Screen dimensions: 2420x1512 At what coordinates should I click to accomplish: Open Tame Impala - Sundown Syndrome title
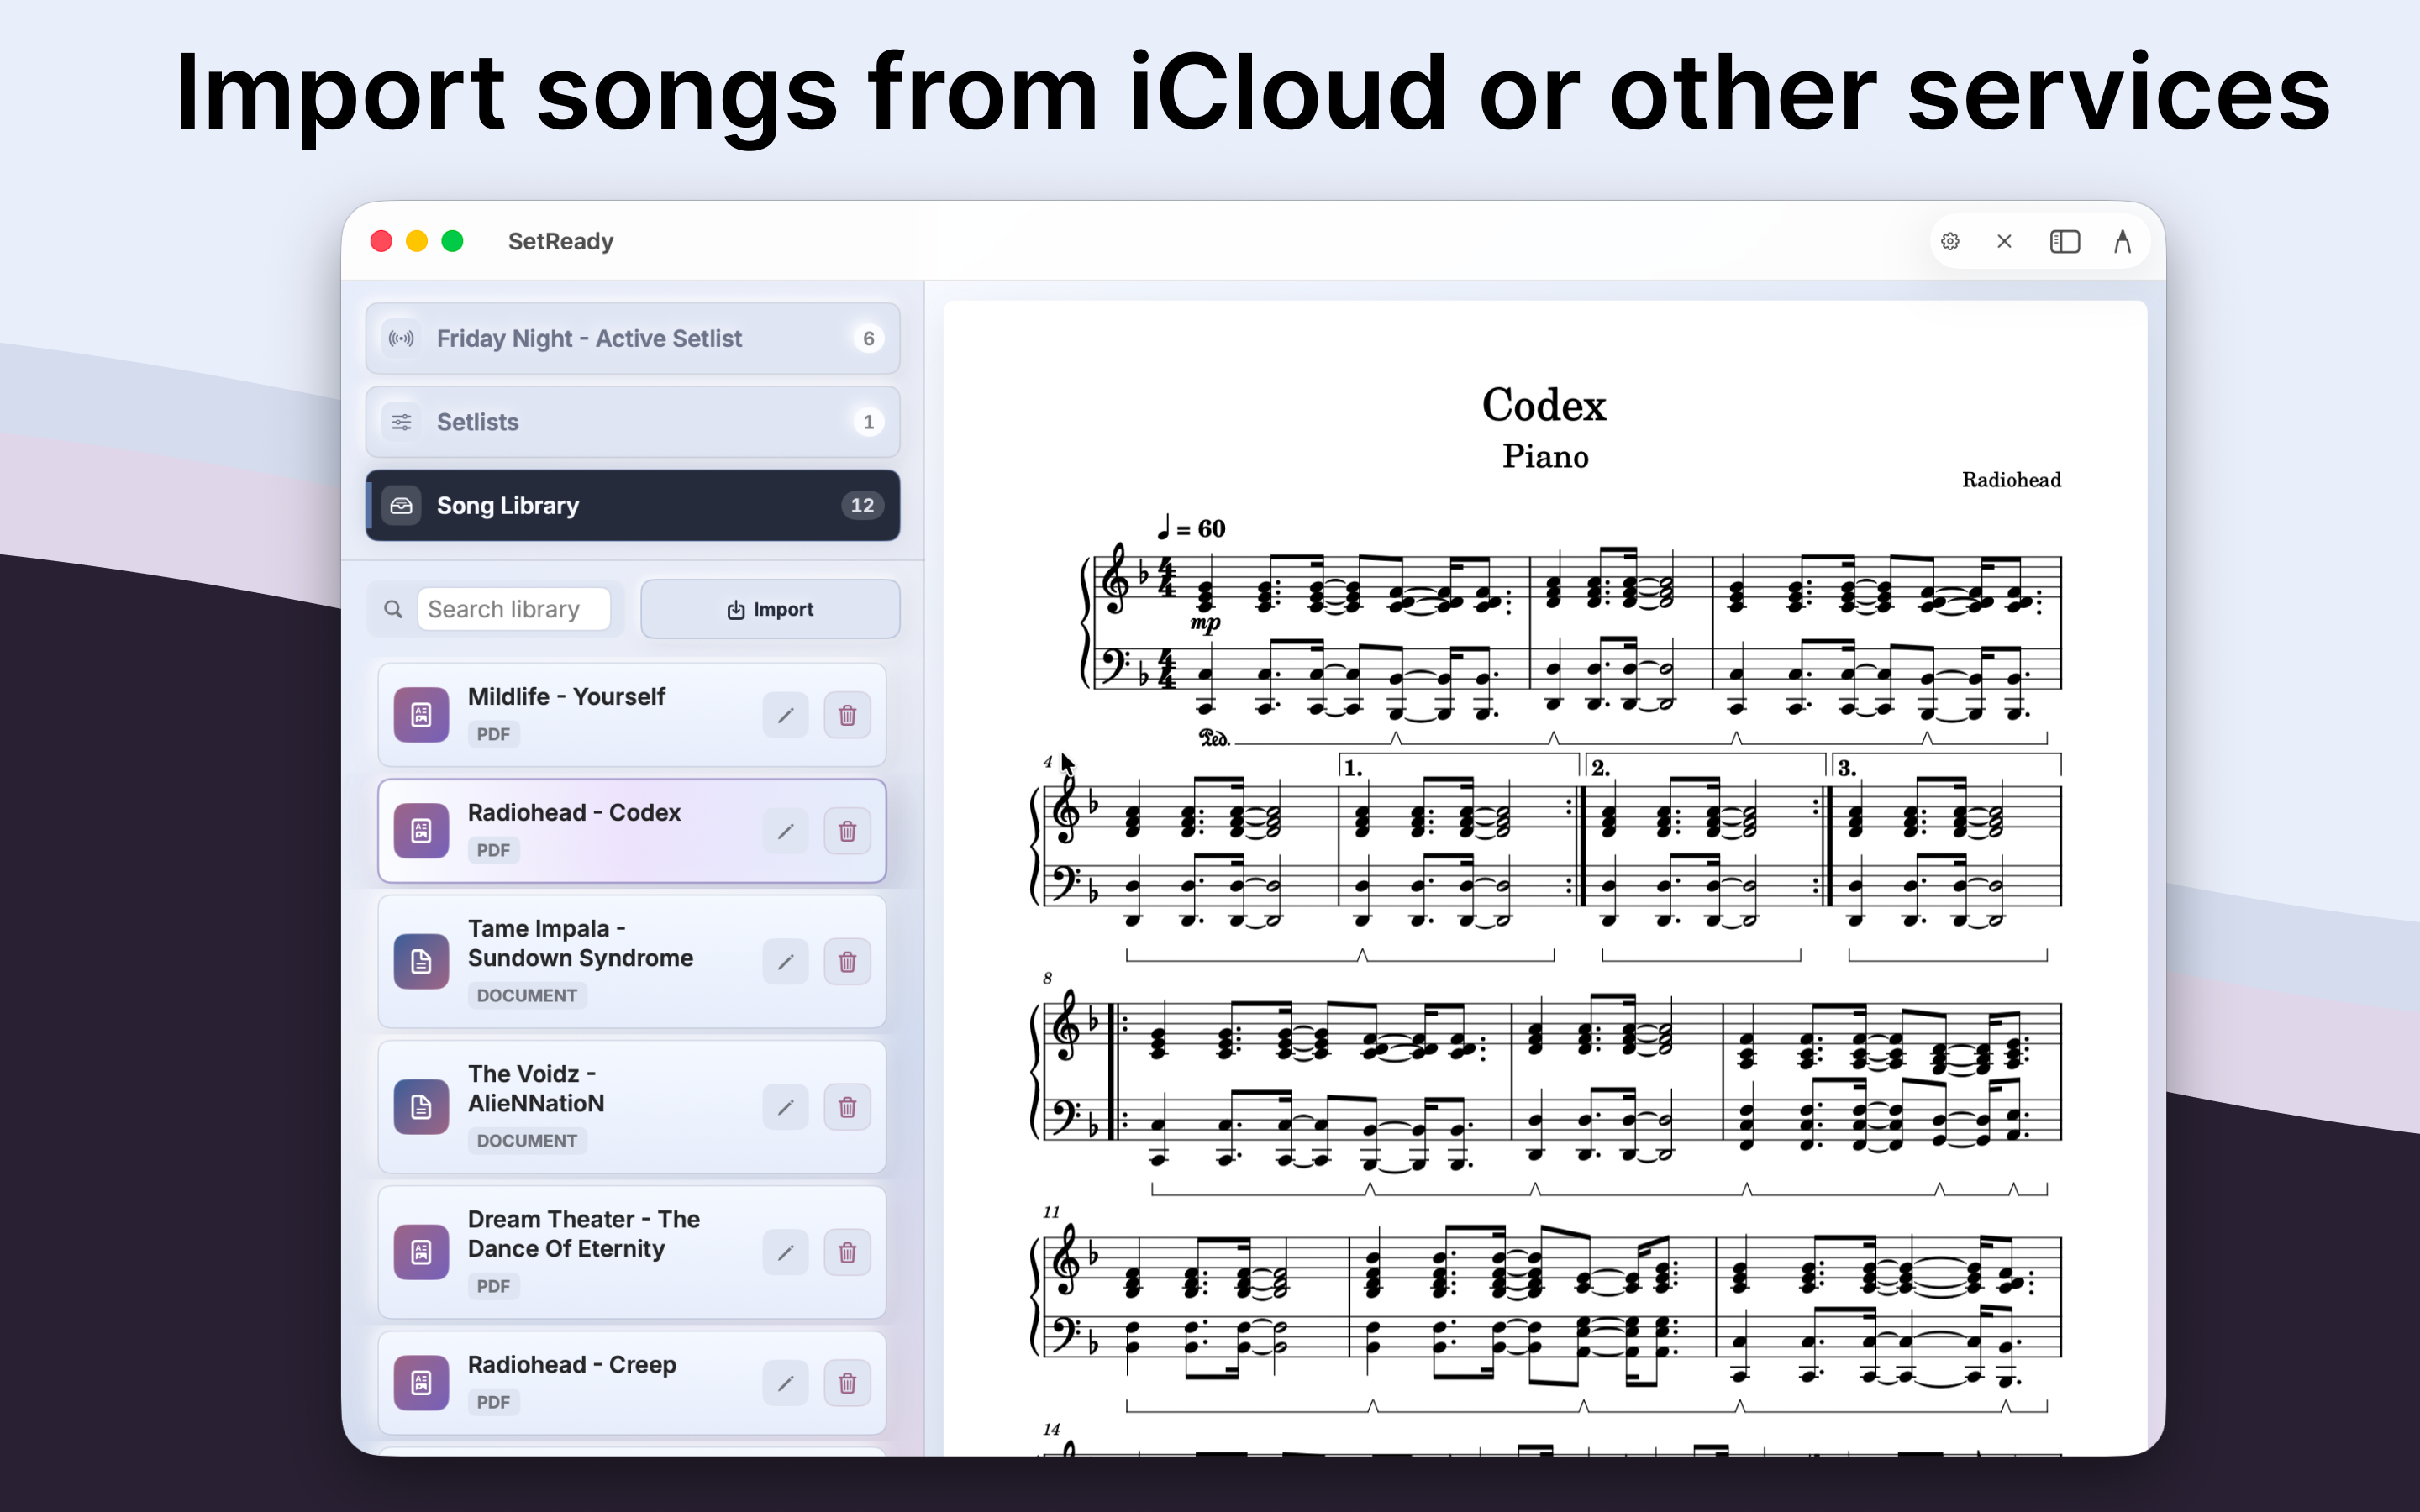pos(580,943)
